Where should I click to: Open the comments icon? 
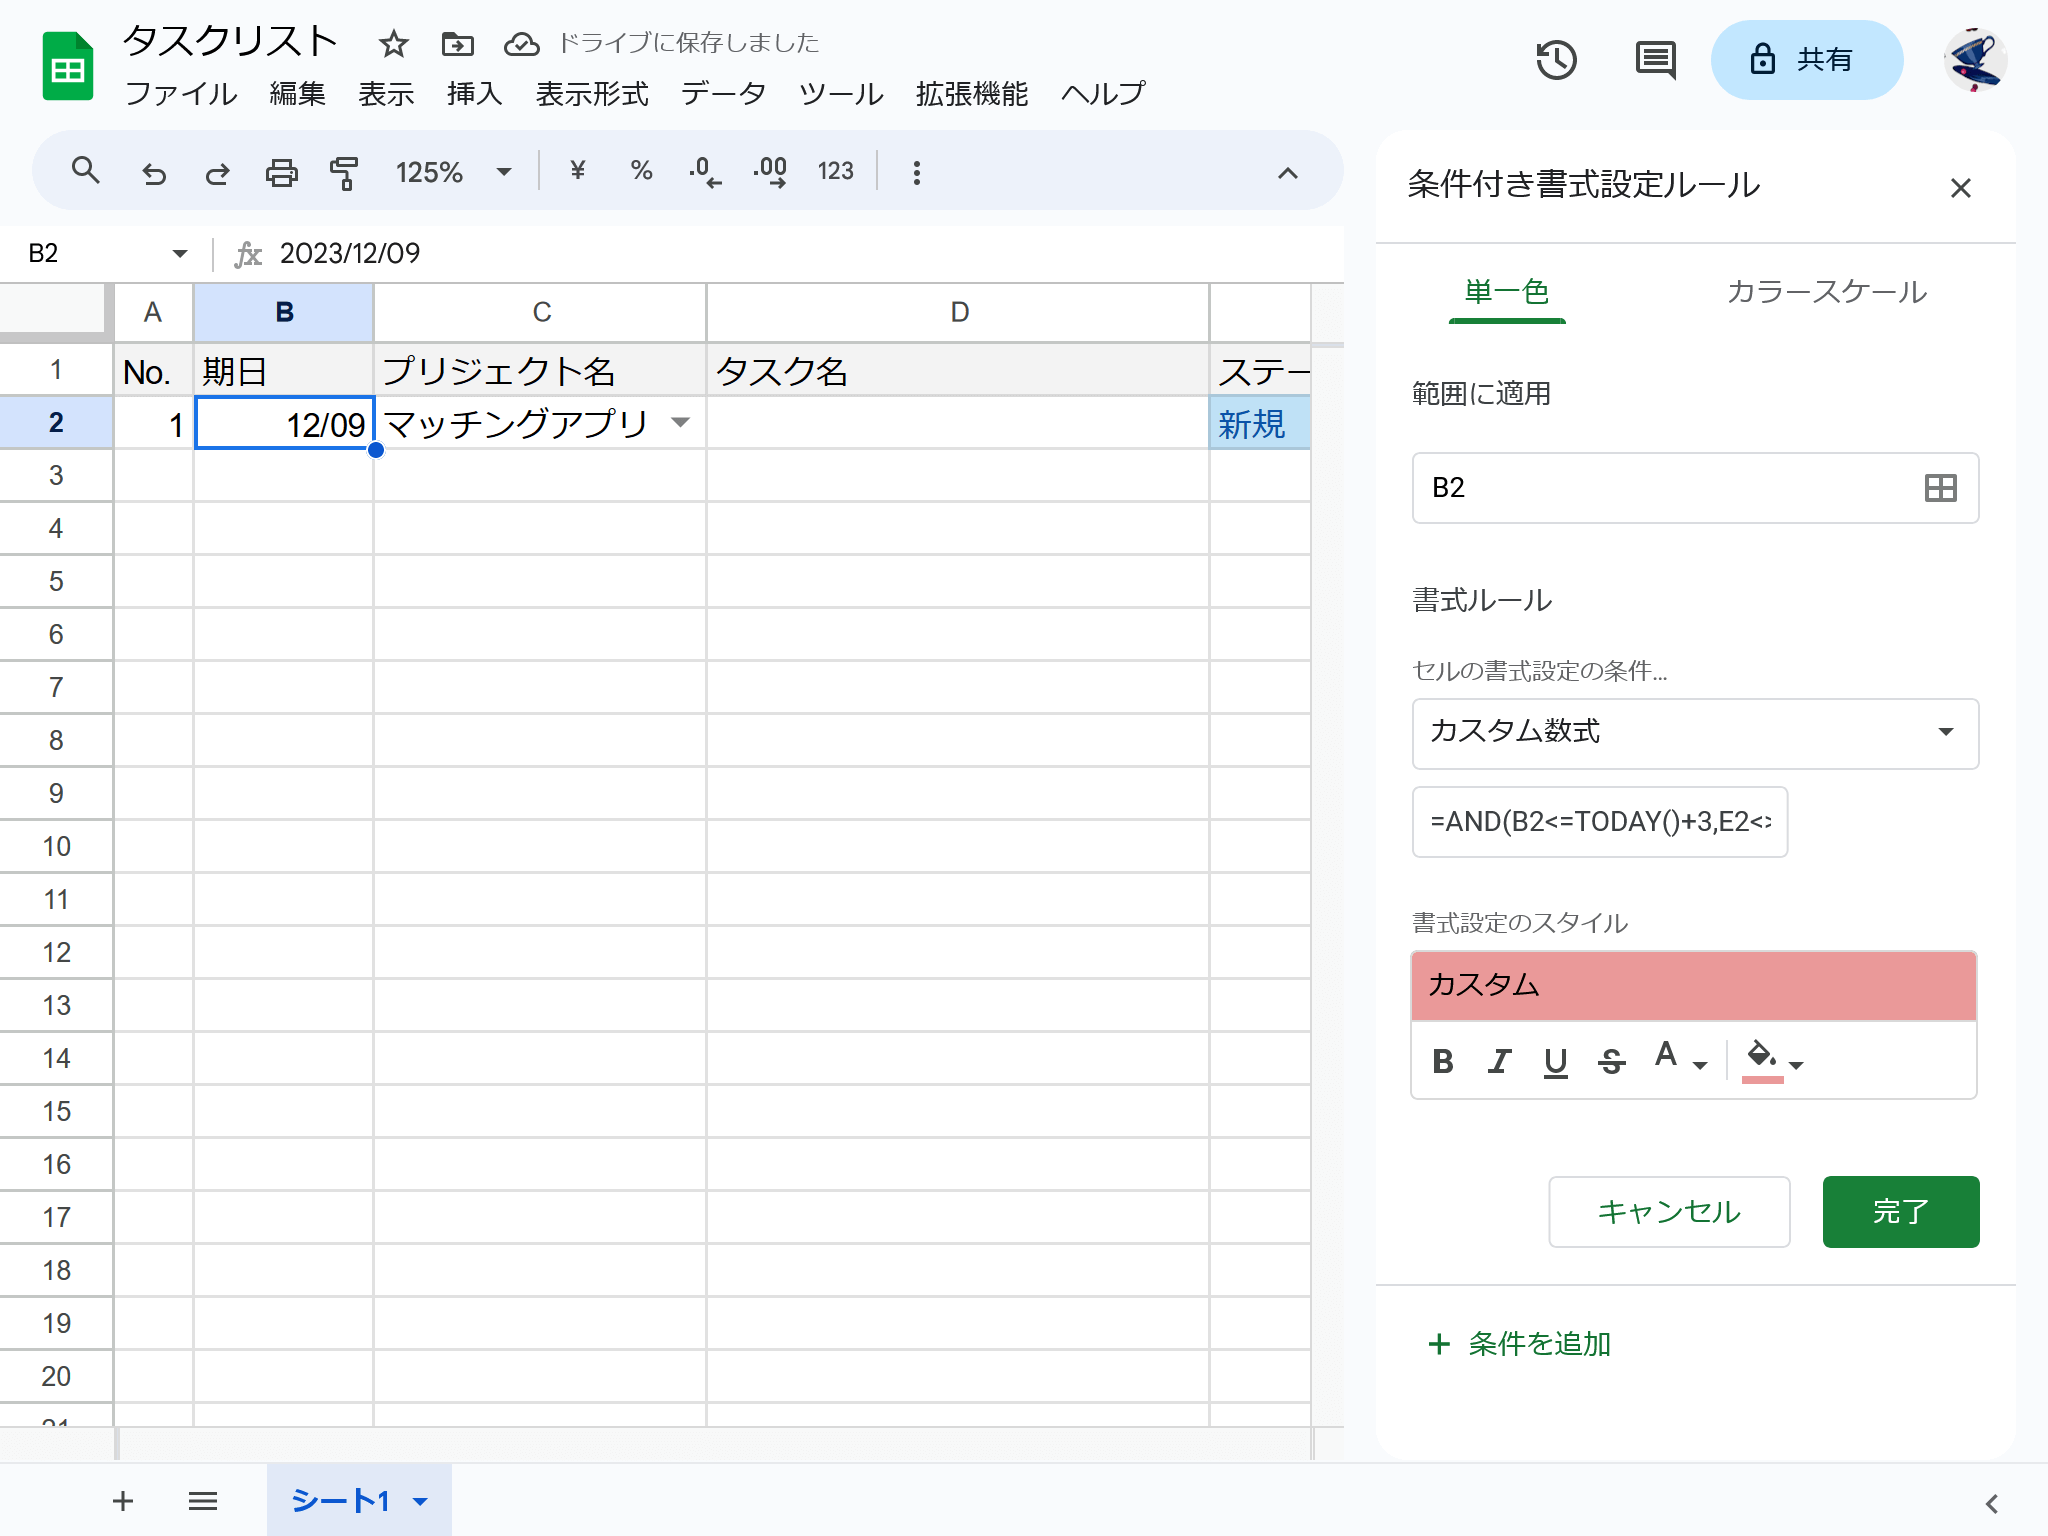coord(1655,60)
